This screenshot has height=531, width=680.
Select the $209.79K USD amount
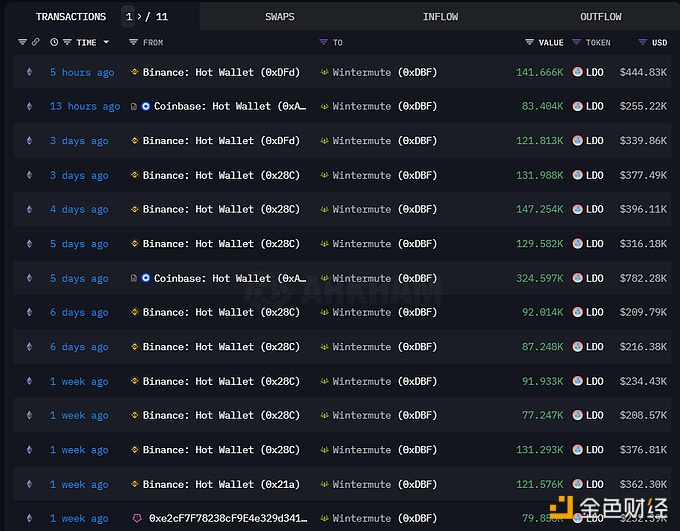pos(643,312)
